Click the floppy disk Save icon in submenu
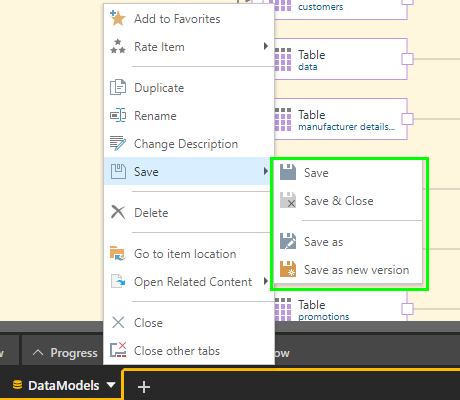Viewport: 460px width, 400px height. [288, 172]
